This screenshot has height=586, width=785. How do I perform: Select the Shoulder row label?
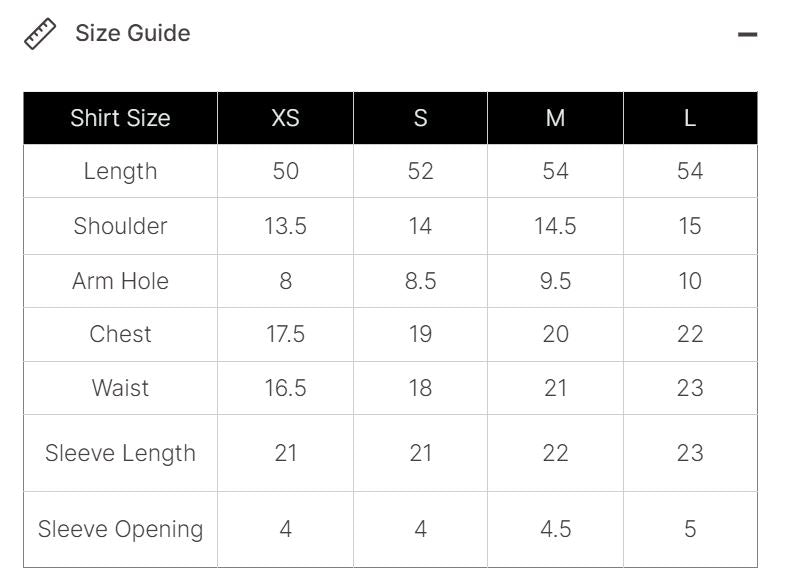(x=120, y=226)
